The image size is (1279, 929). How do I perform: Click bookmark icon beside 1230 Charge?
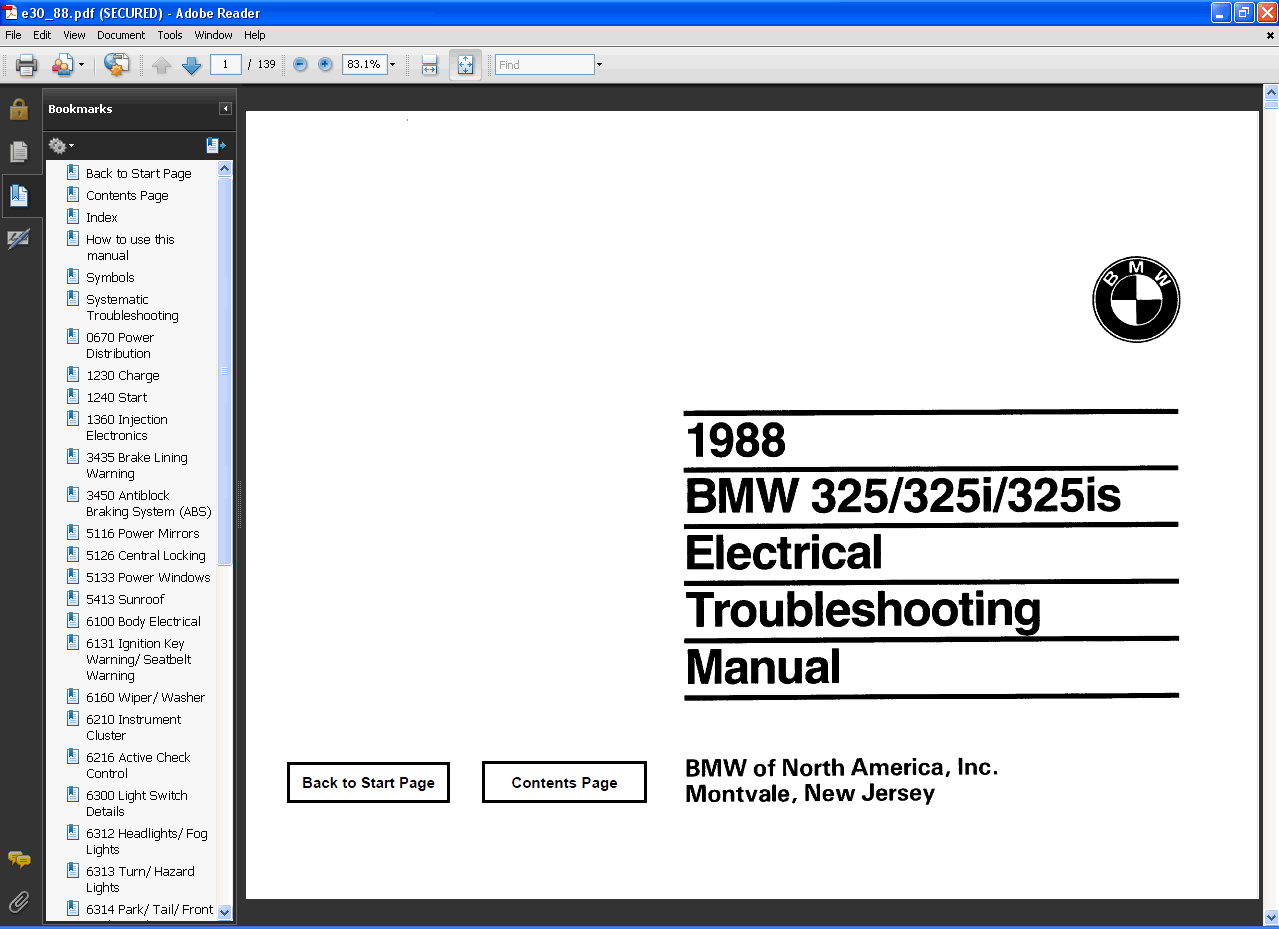coord(73,374)
